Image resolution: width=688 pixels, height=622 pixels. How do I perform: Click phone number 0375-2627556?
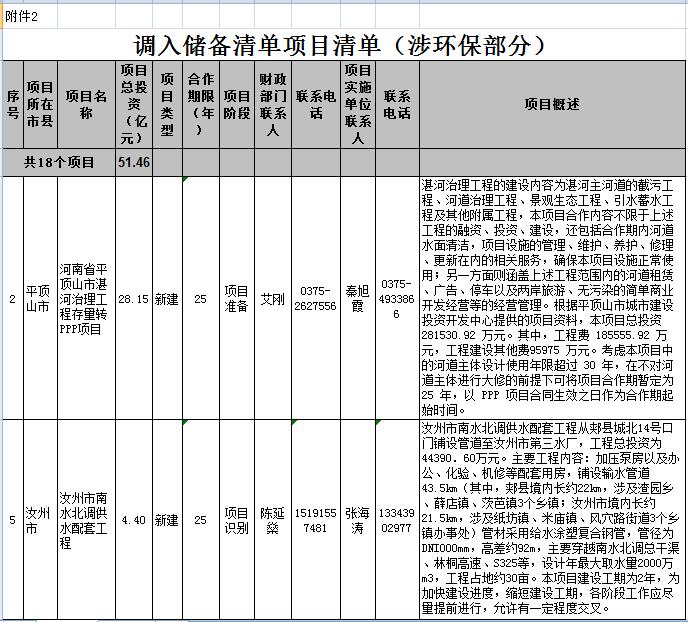point(317,299)
